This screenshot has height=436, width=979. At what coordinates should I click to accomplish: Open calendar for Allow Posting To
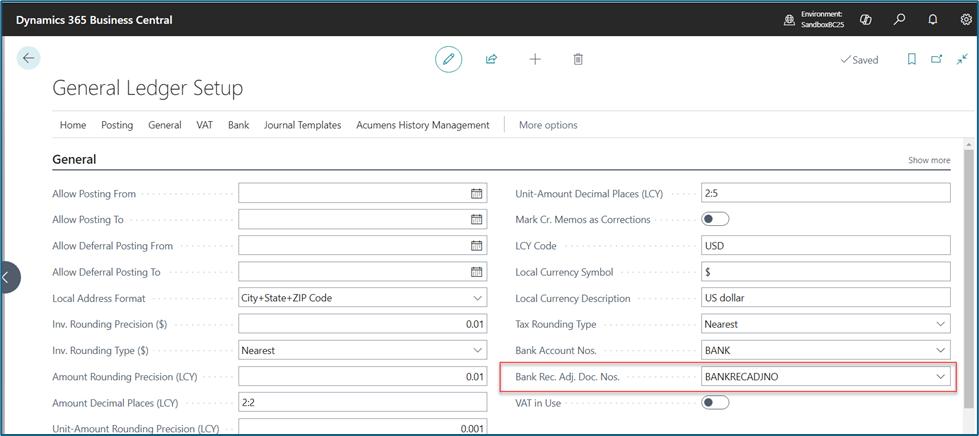(476, 220)
